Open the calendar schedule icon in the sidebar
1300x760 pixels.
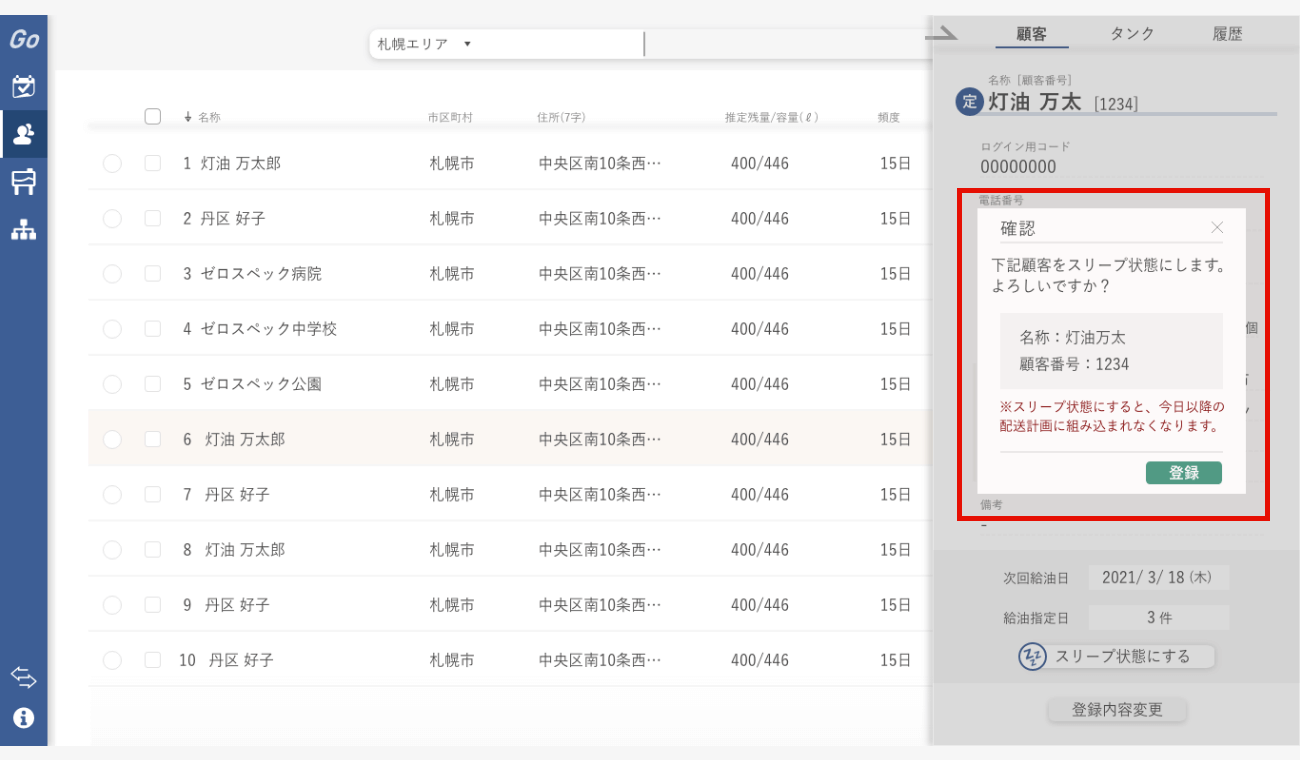tap(24, 87)
